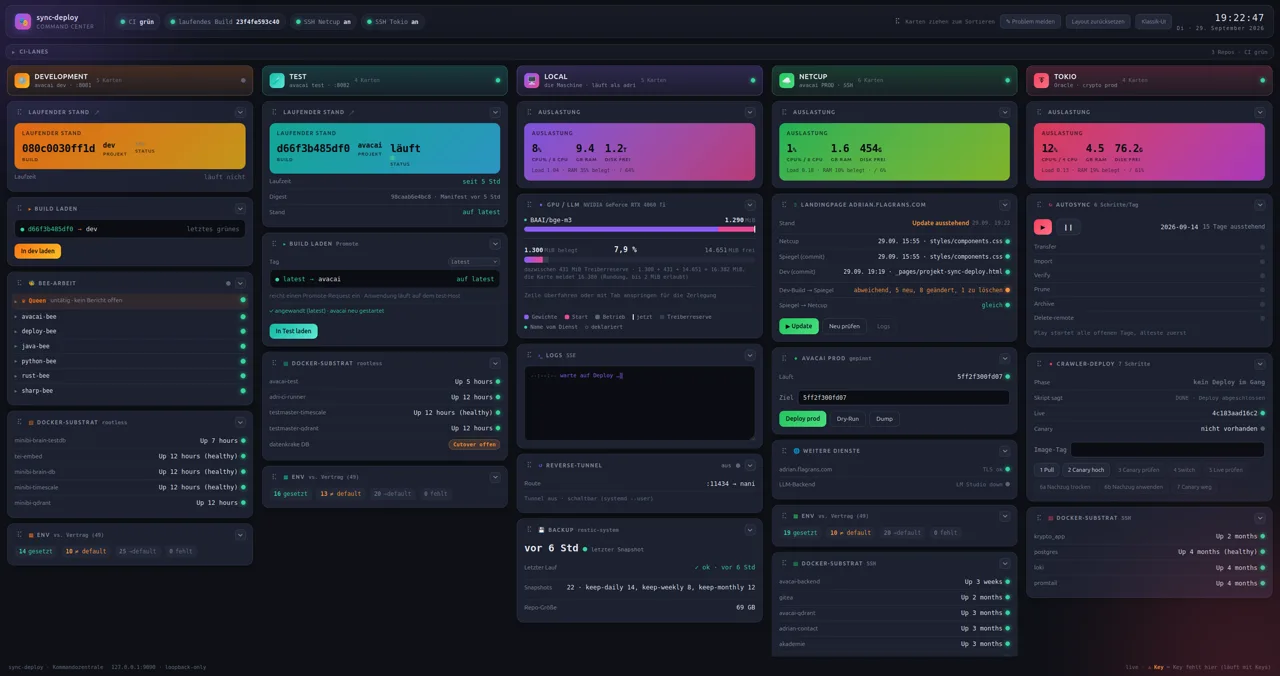Grab the drag handle of Avacai Prod card
Viewport: 1280px width, 676px height.
[785, 358]
